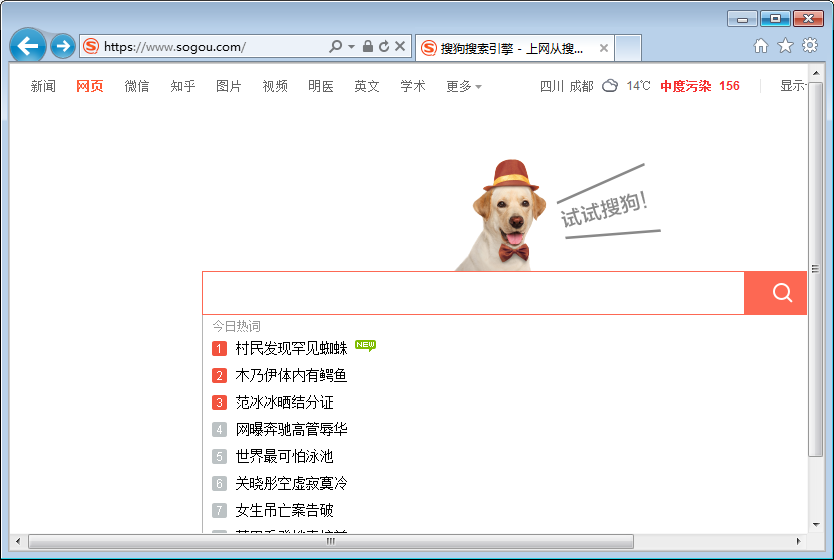Click the 14℃ temperature text

point(638,86)
